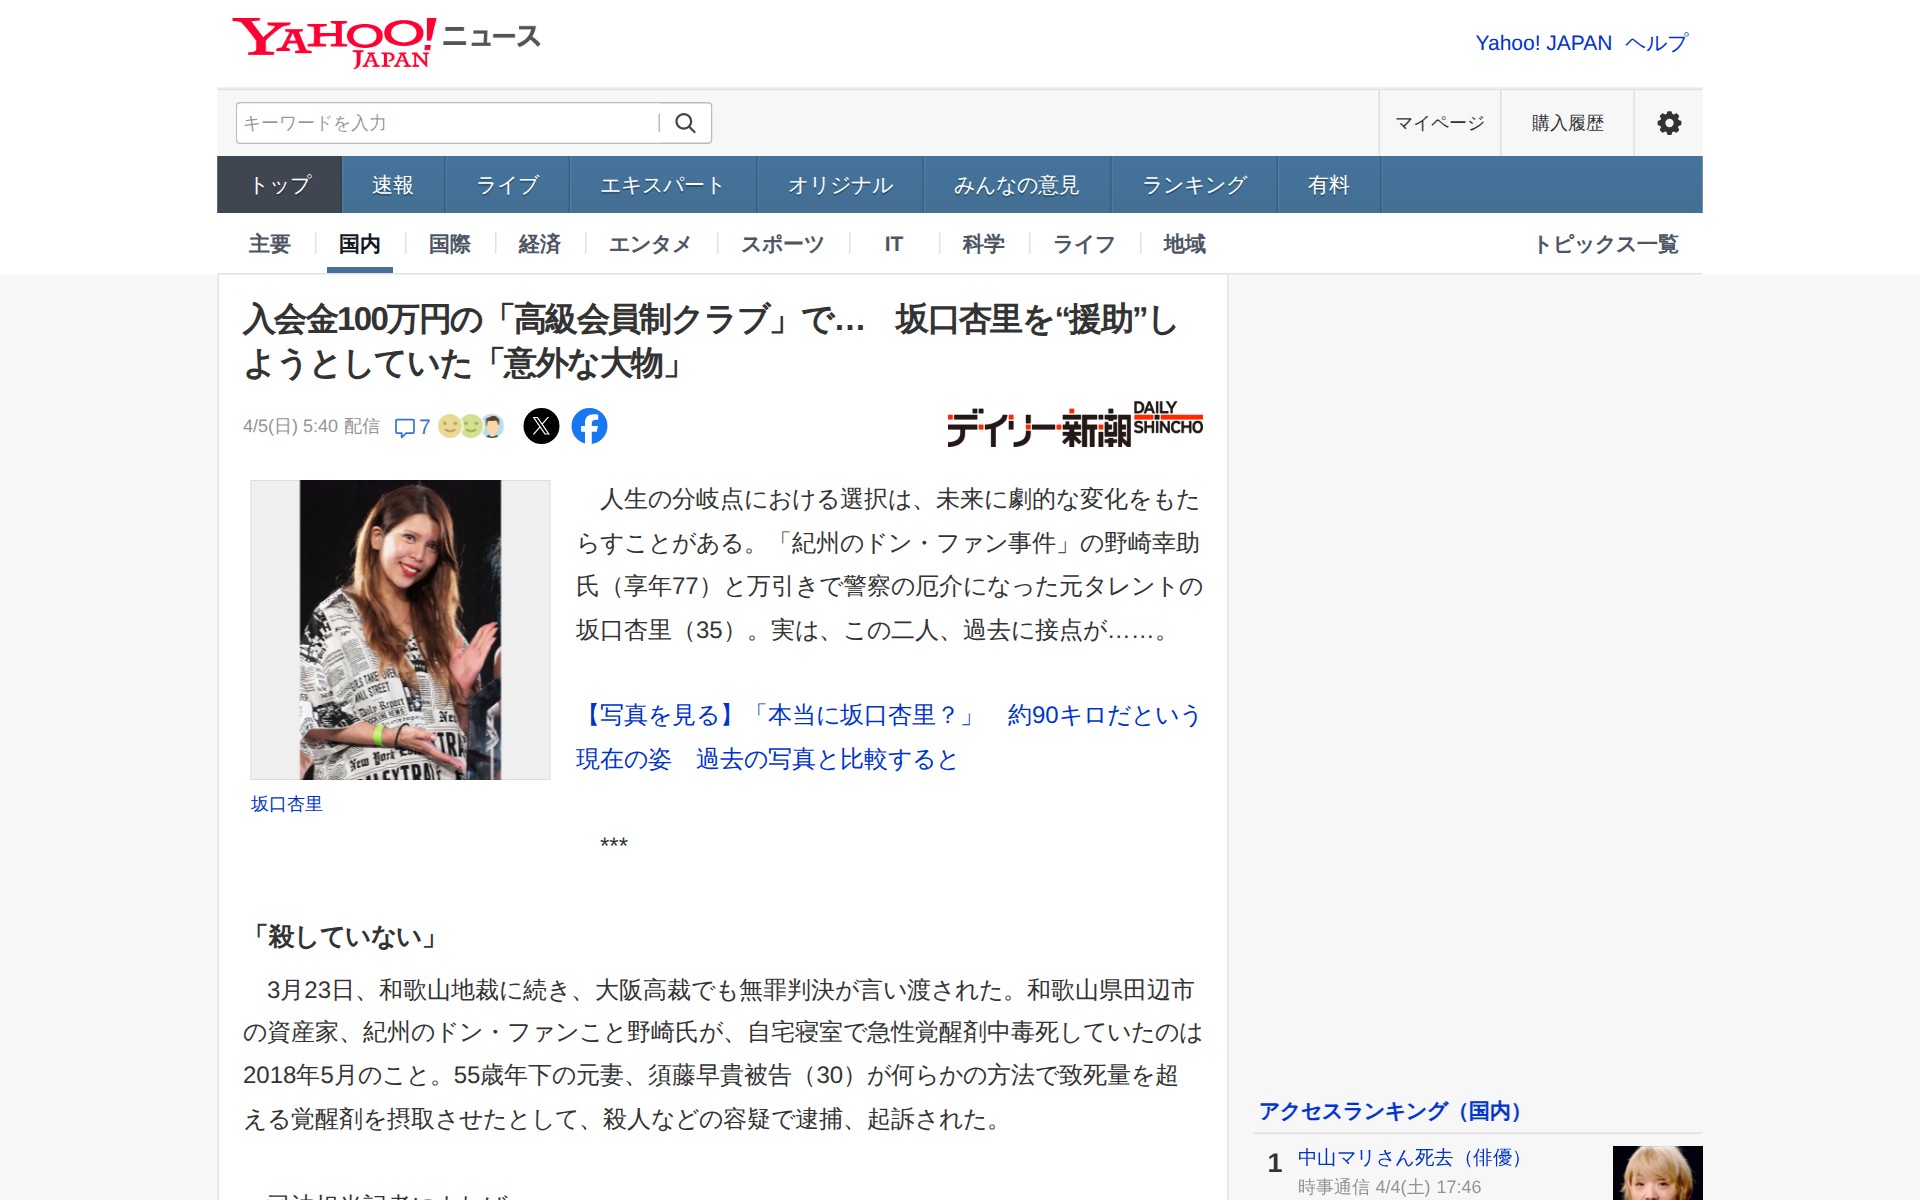The width and height of the screenshot is (1920, 1200).
Task: Share the article on Facebook
Action: pyautogui.click(x=591, y=425)
